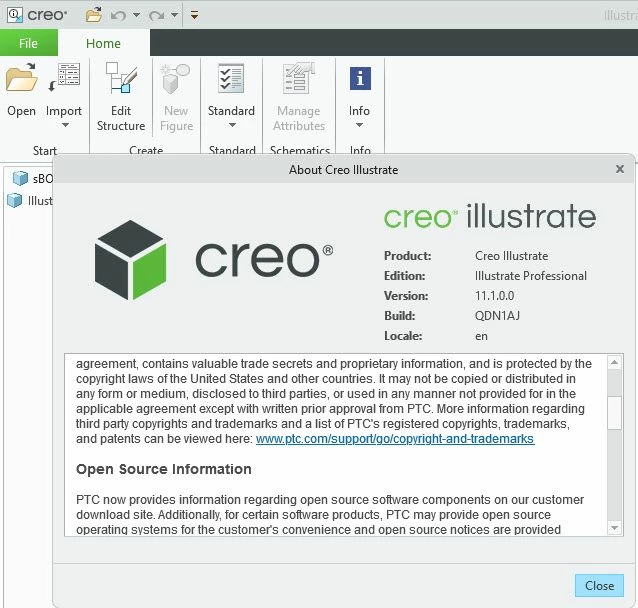Open the ptc.com copyright-and-trademarks link
This screenshot has width=638, height=608.
pos(395,439)
